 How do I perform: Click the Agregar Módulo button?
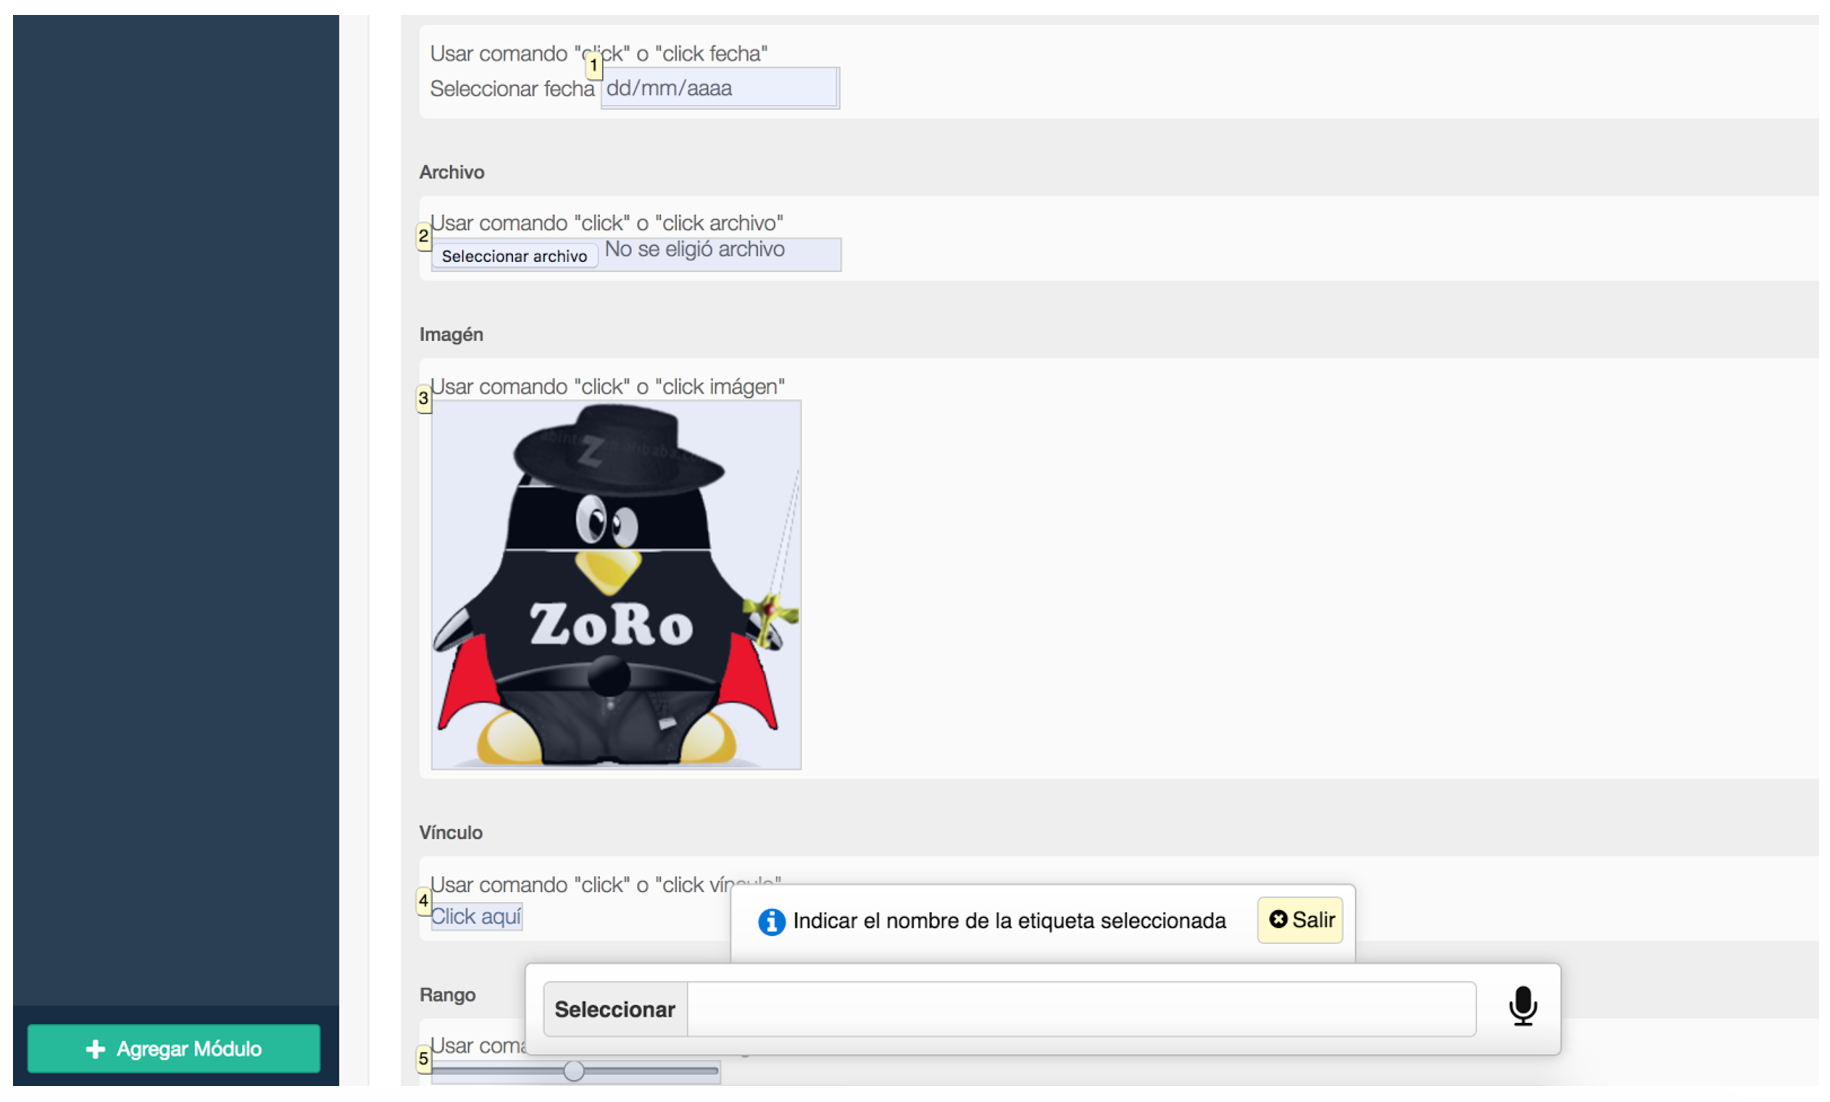point(174,1049)
